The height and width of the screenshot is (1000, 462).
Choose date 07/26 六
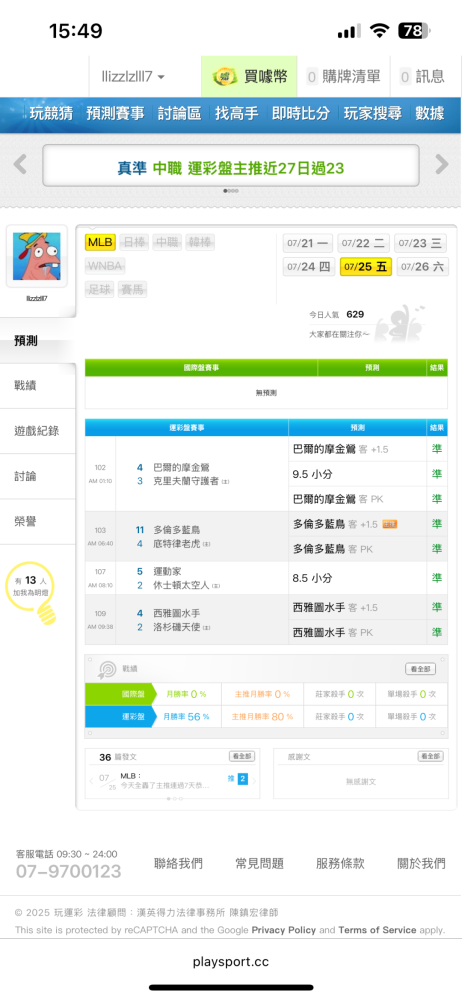pyautogui.click(x=422, y=267)
